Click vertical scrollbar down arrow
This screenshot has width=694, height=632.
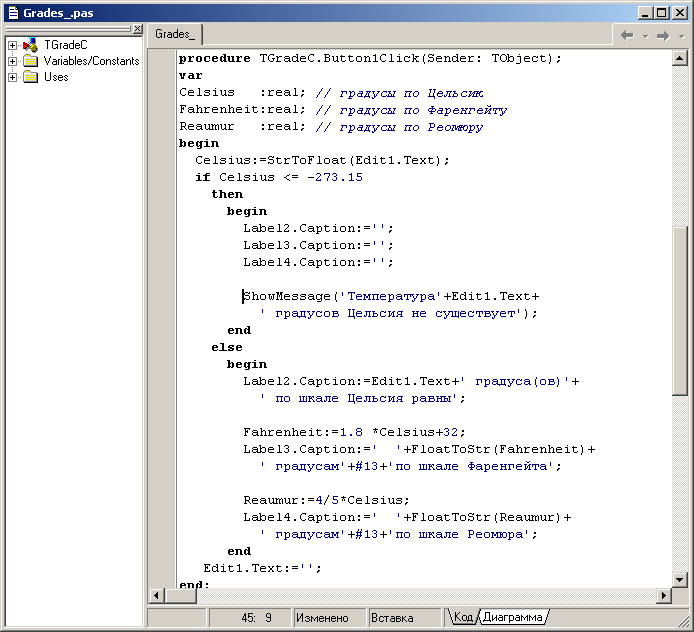[x=679, y=579]
